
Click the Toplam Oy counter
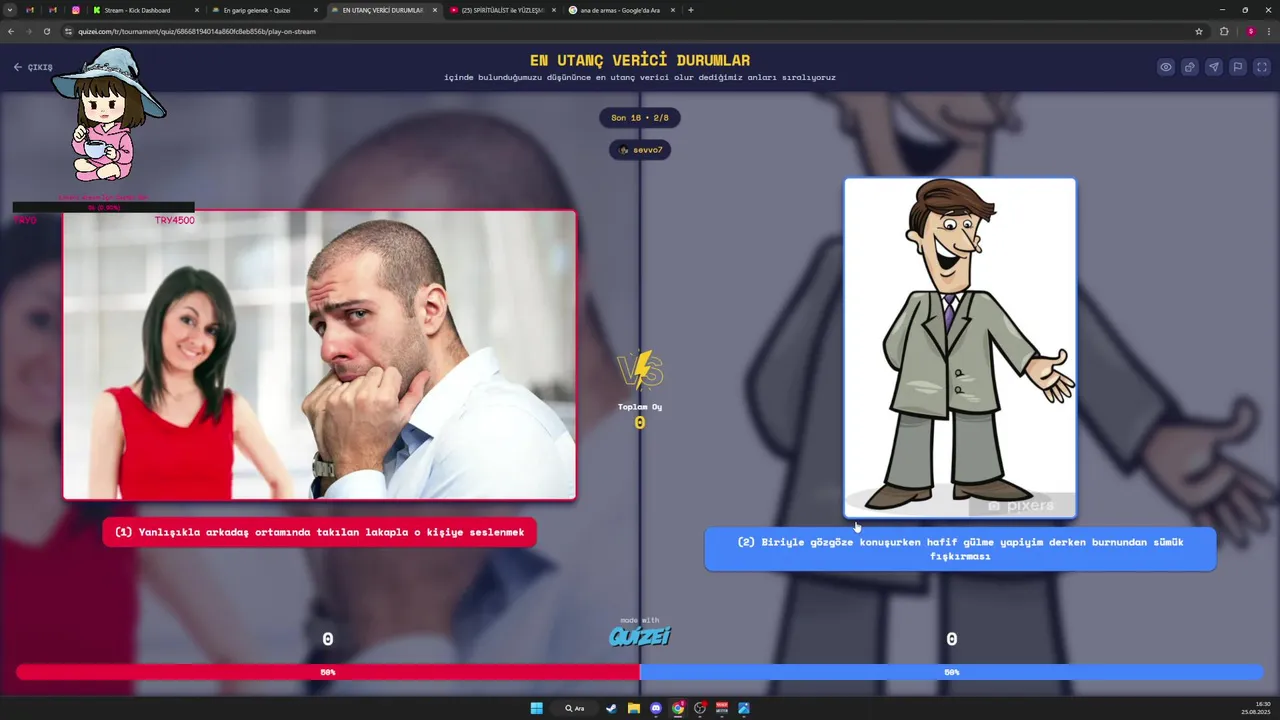tap(640, 416)
